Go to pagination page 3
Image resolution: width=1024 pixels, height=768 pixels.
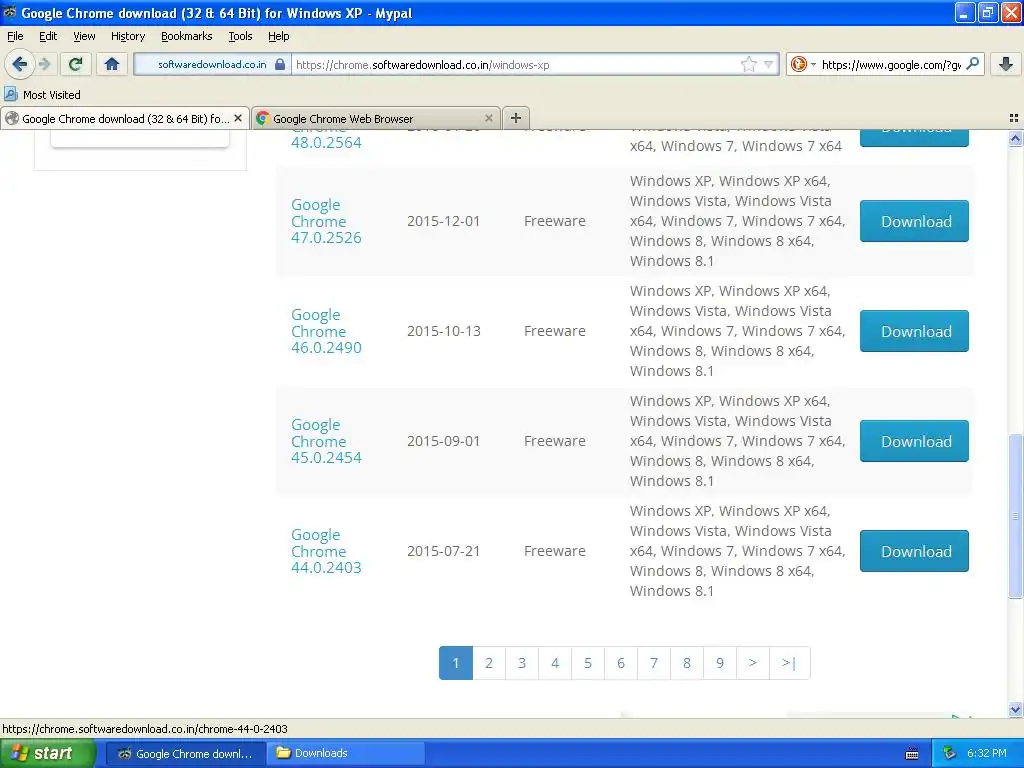click(x=522, y=663)
